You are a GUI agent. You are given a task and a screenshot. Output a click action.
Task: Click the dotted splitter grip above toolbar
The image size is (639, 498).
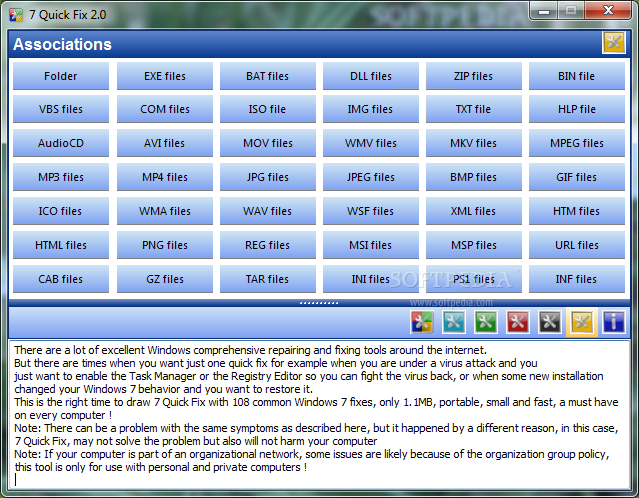[x=319, y=303]
